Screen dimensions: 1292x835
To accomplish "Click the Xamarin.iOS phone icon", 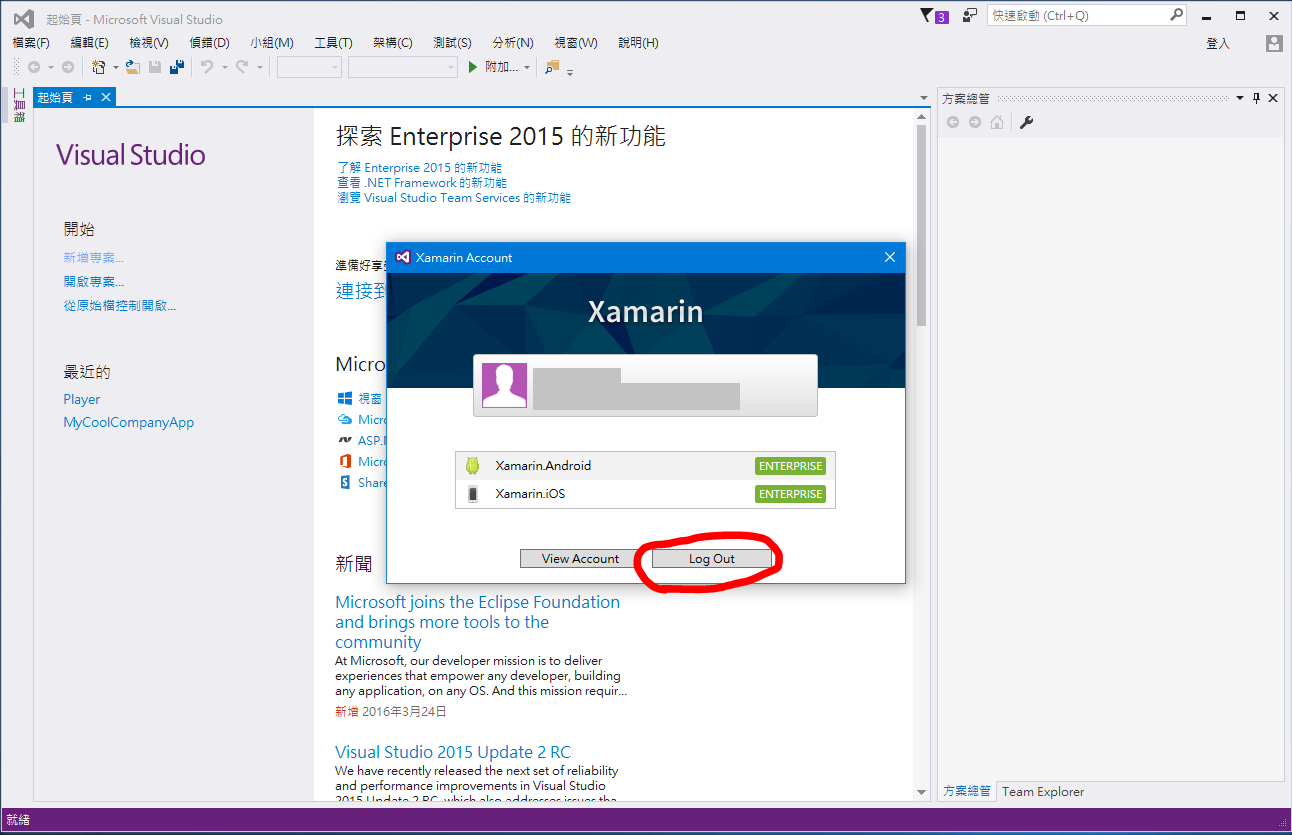I will (x=473, y=494).
